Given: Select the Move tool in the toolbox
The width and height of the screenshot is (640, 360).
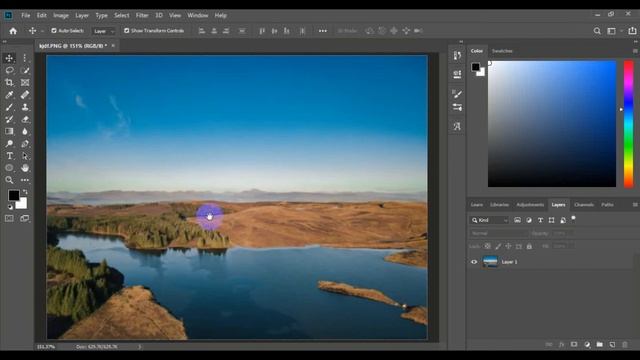Looking at the screenshot, I should tap(9, 58).
